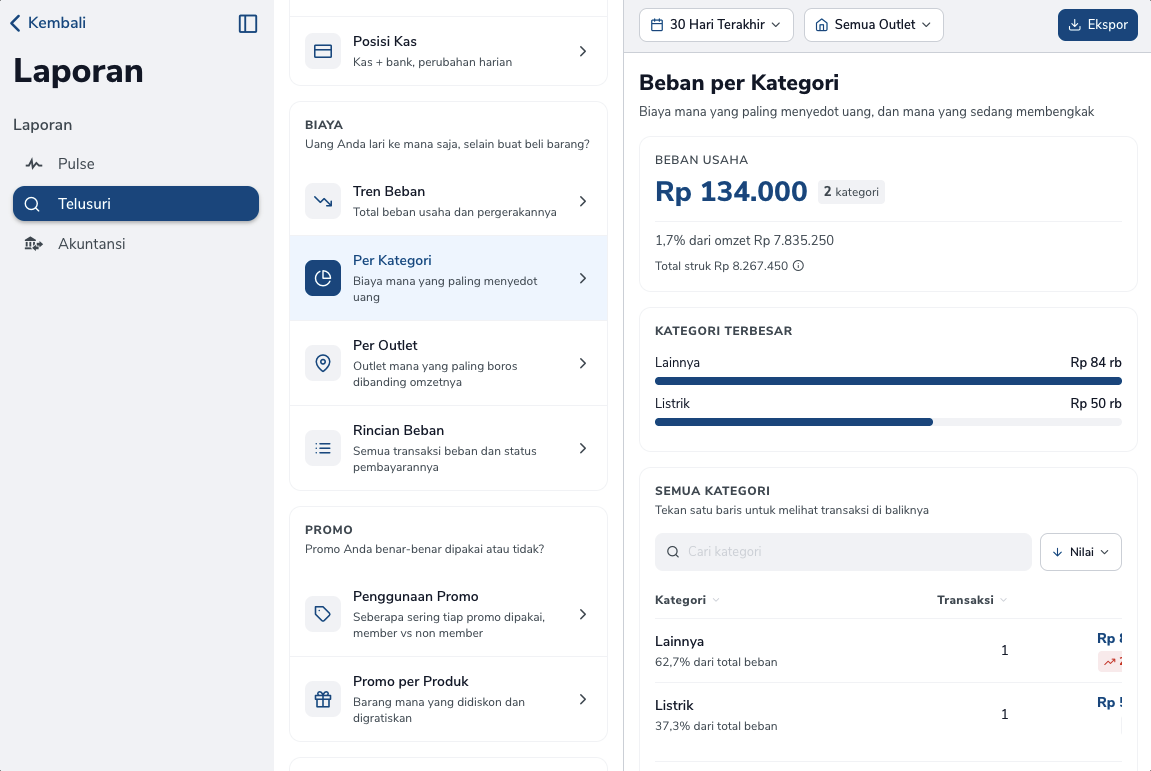
Task: Click the Akuntansi bank icon
Action: (x=33, y=244)
